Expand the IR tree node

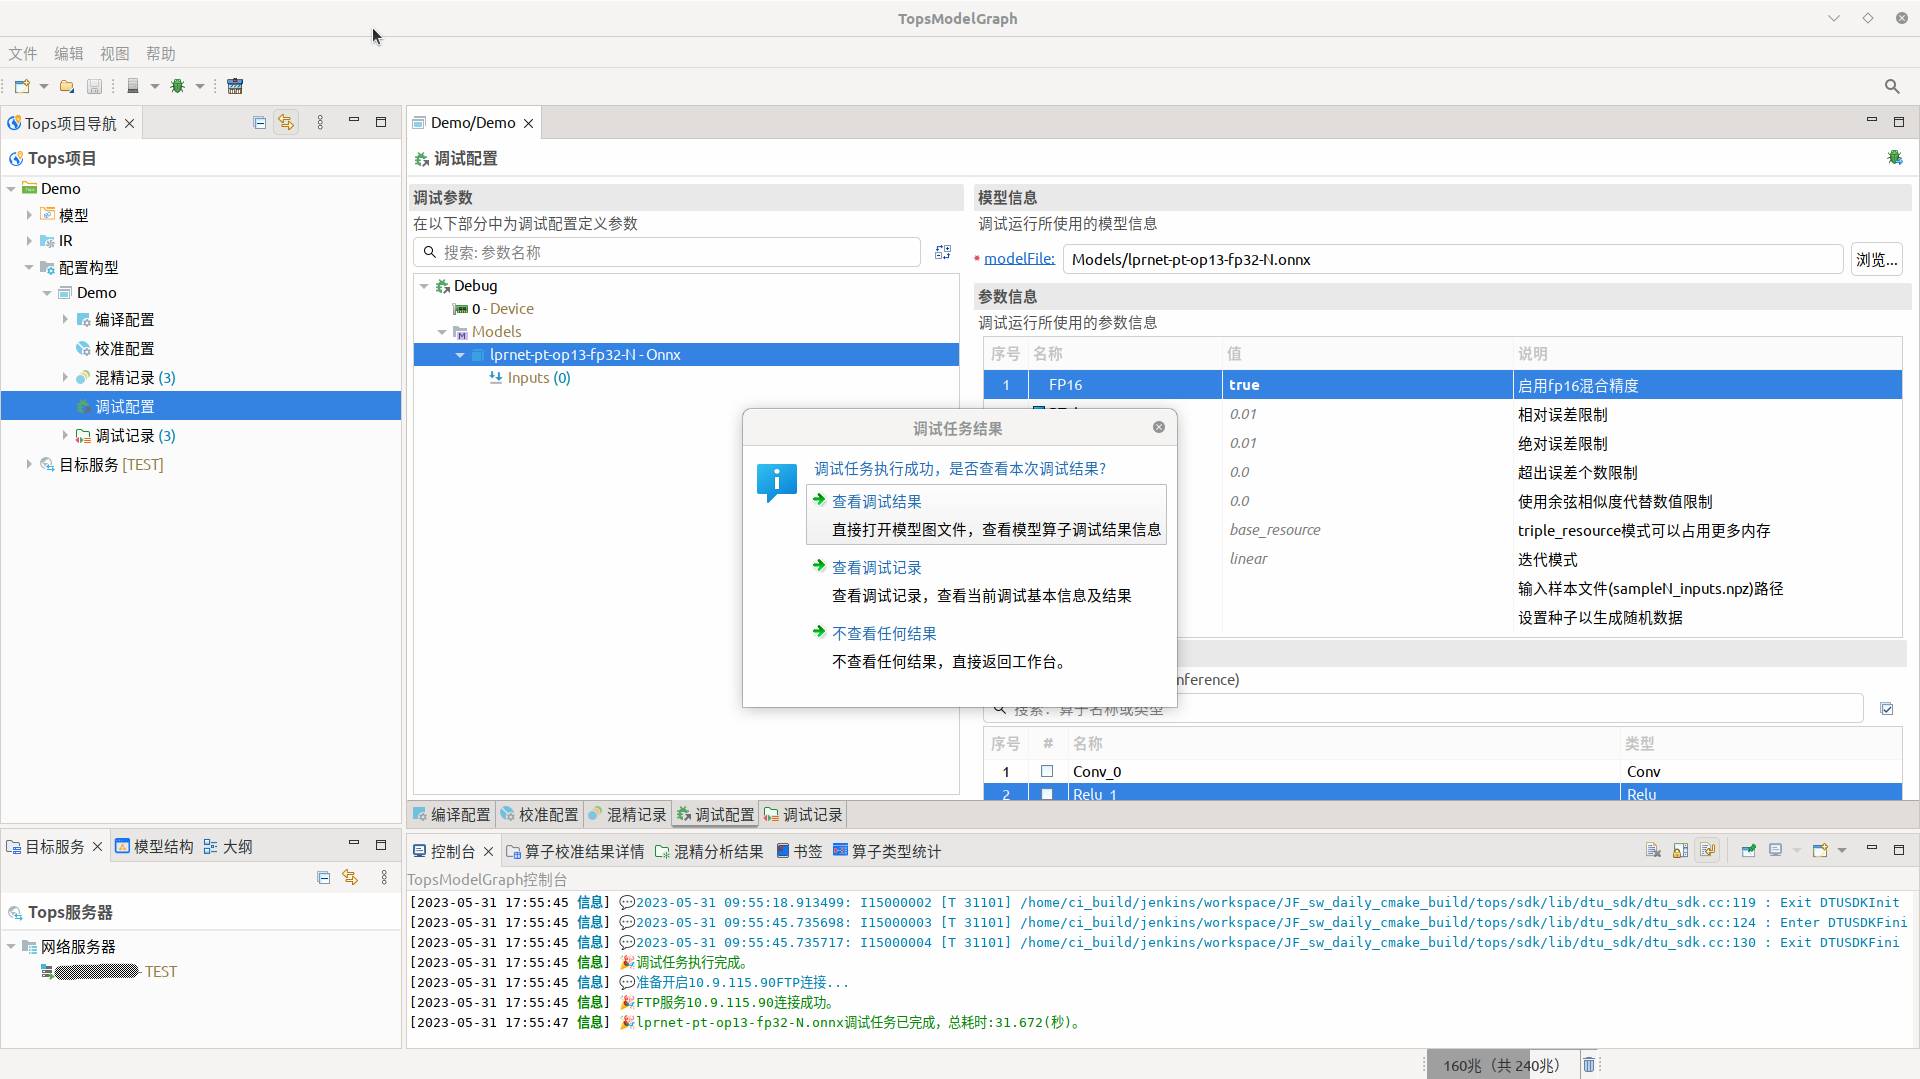tap(29, 240)
